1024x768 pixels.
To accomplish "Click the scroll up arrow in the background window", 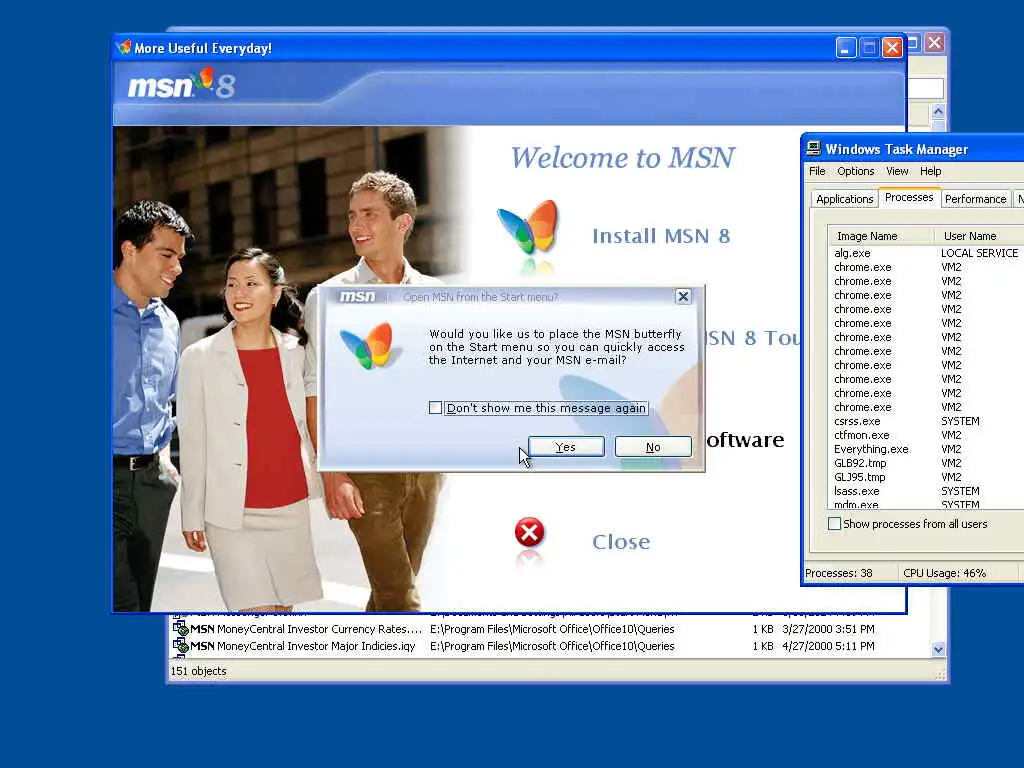I will (x=938, y=111).
